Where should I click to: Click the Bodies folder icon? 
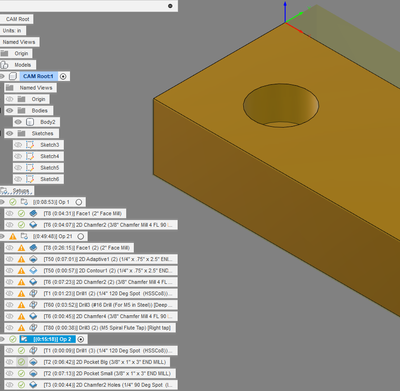coord(21,110)
